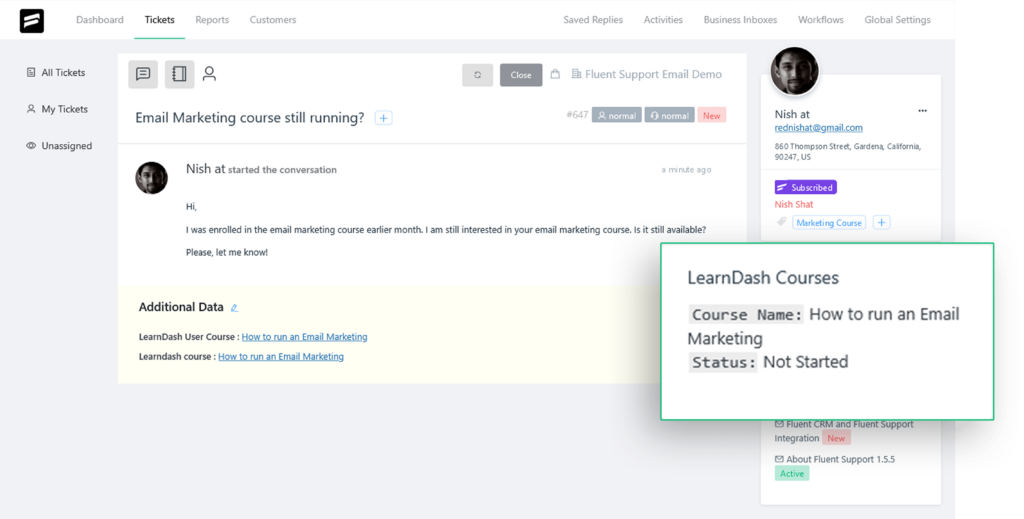
Task: Open the Workflows page
Action: 820,20
